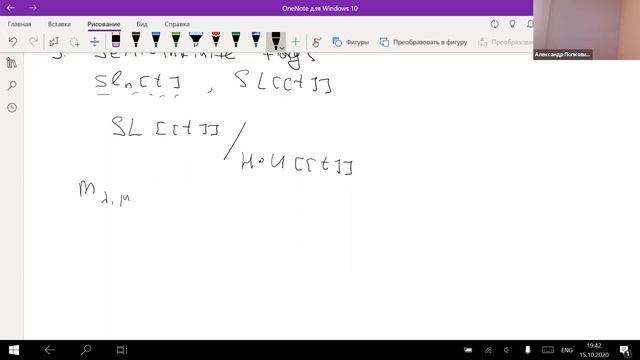Select the light blue highlighter
Viewport: 640px width, 360px height.
(196, 40)
